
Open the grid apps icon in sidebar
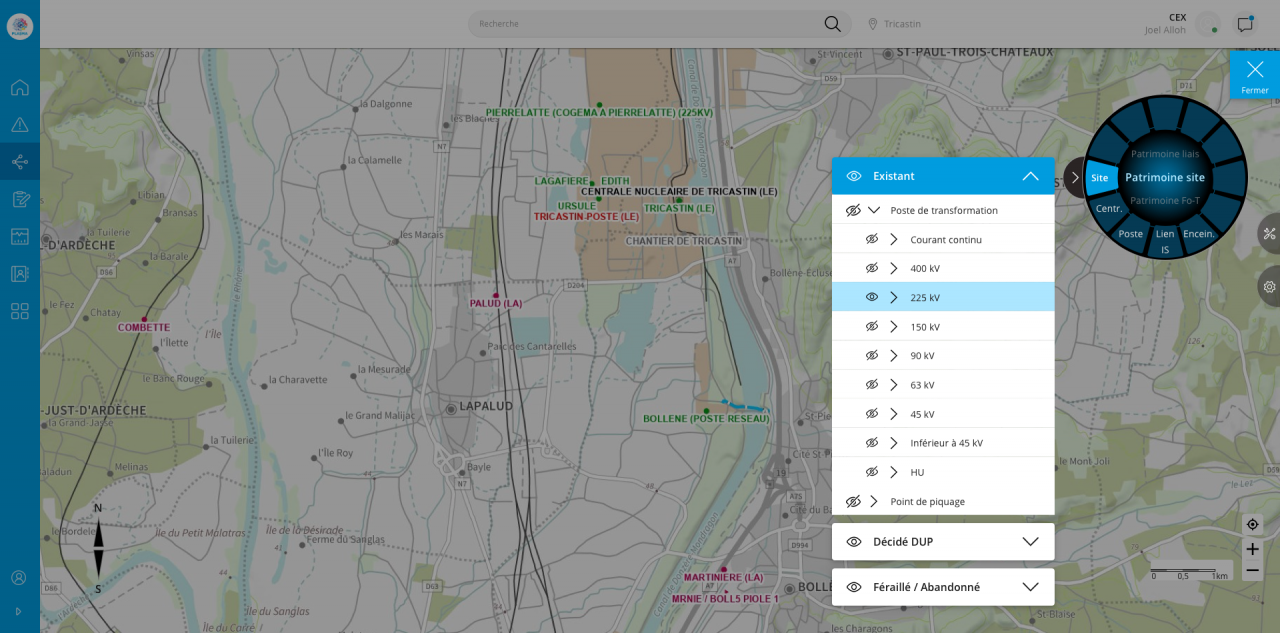tap(20, 311)
